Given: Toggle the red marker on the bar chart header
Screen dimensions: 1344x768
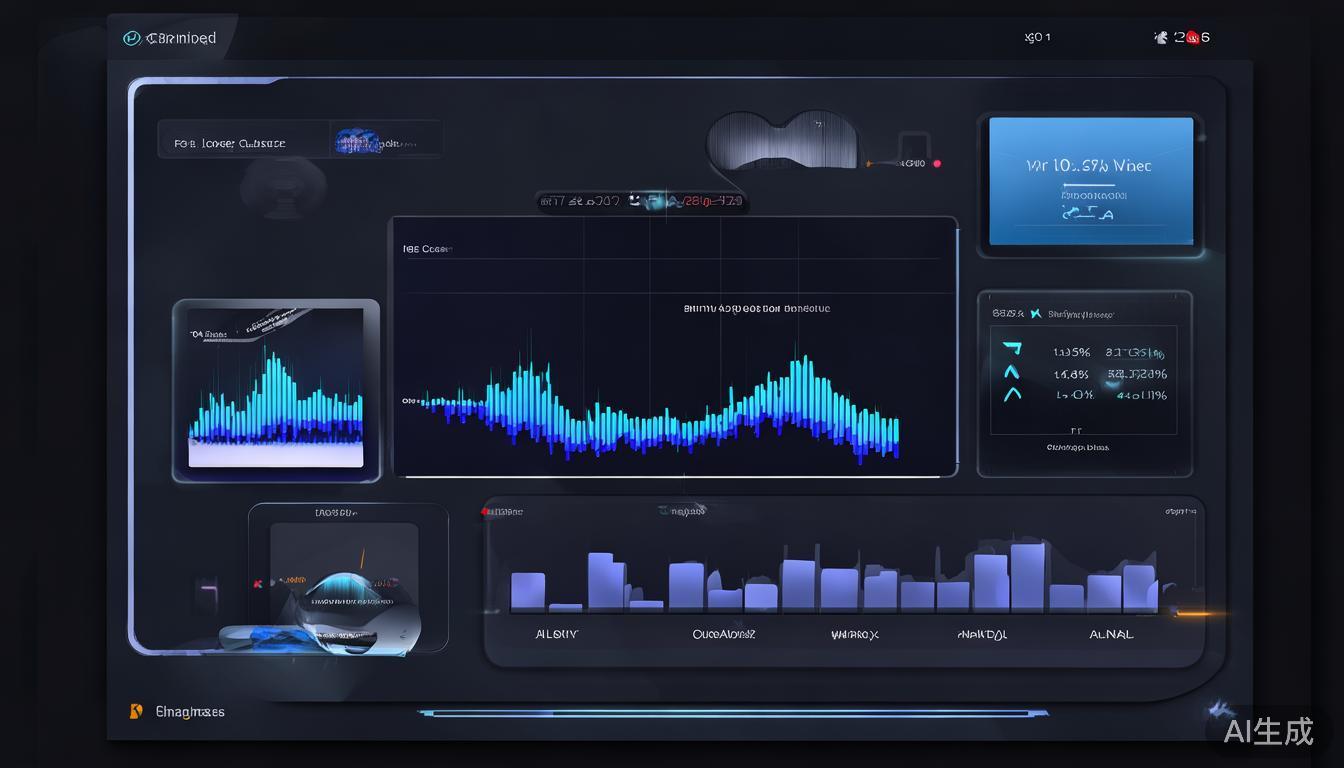Looking at the screenshot, I should pos(485,511).
